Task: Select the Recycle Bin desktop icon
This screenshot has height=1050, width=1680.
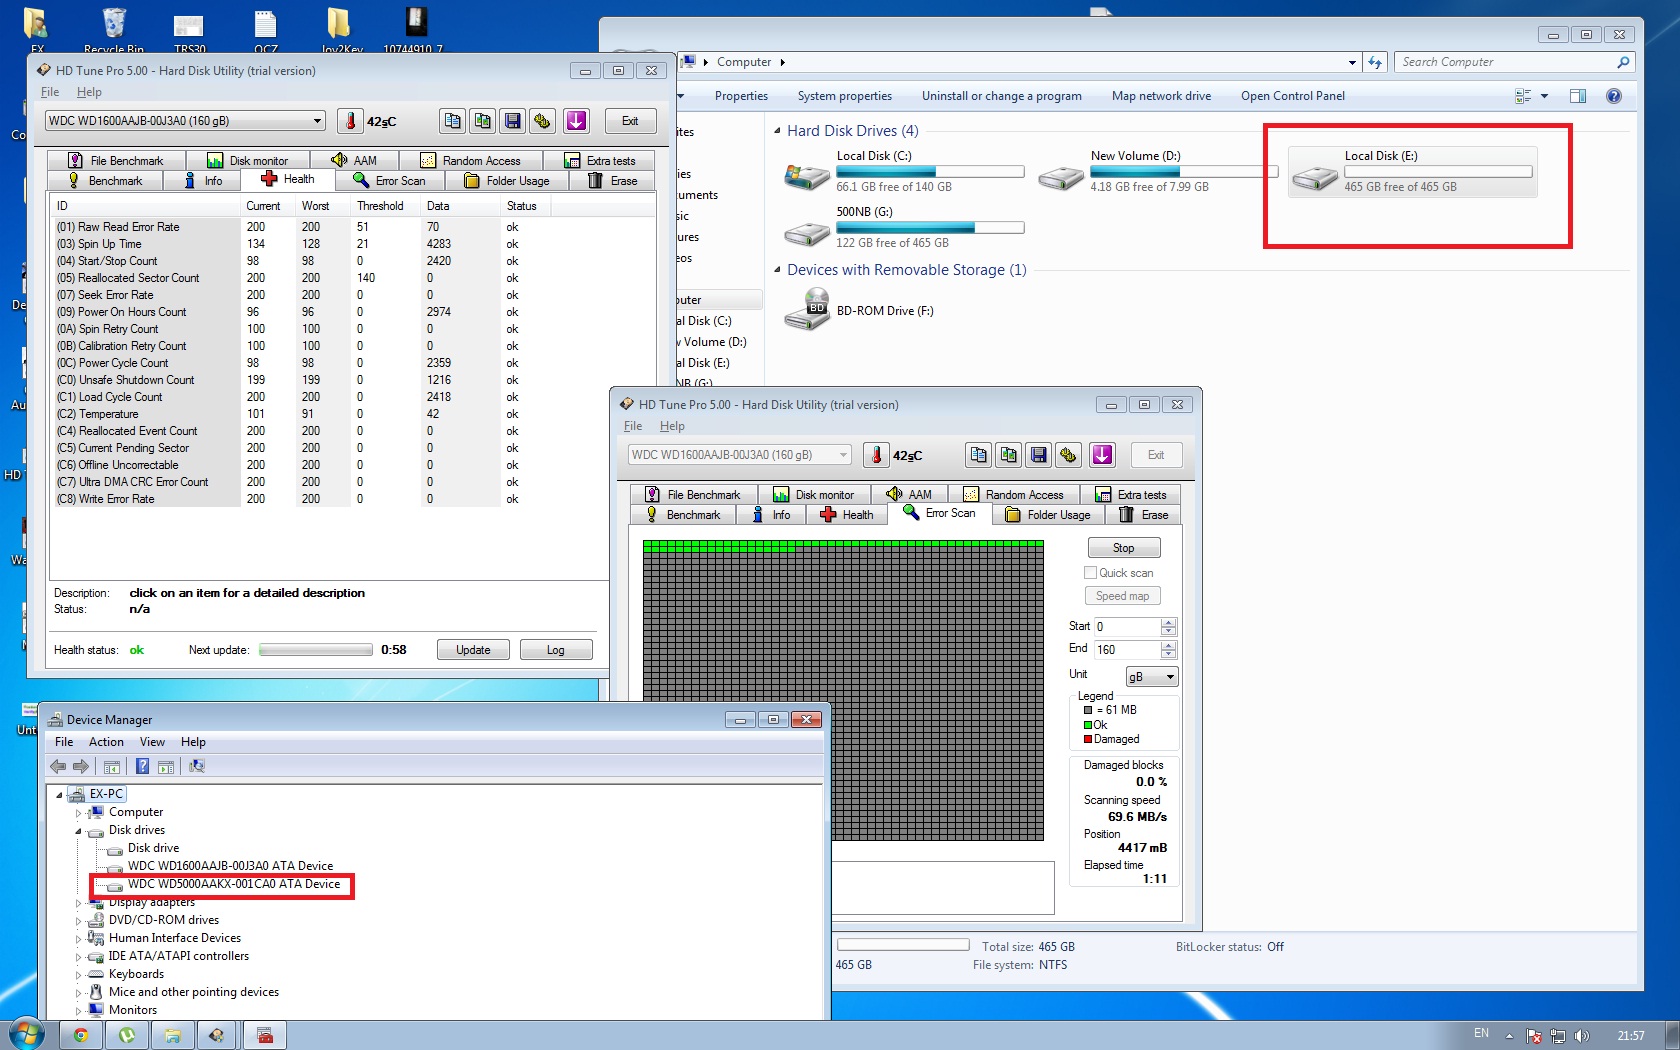Action: pos(114,29)
